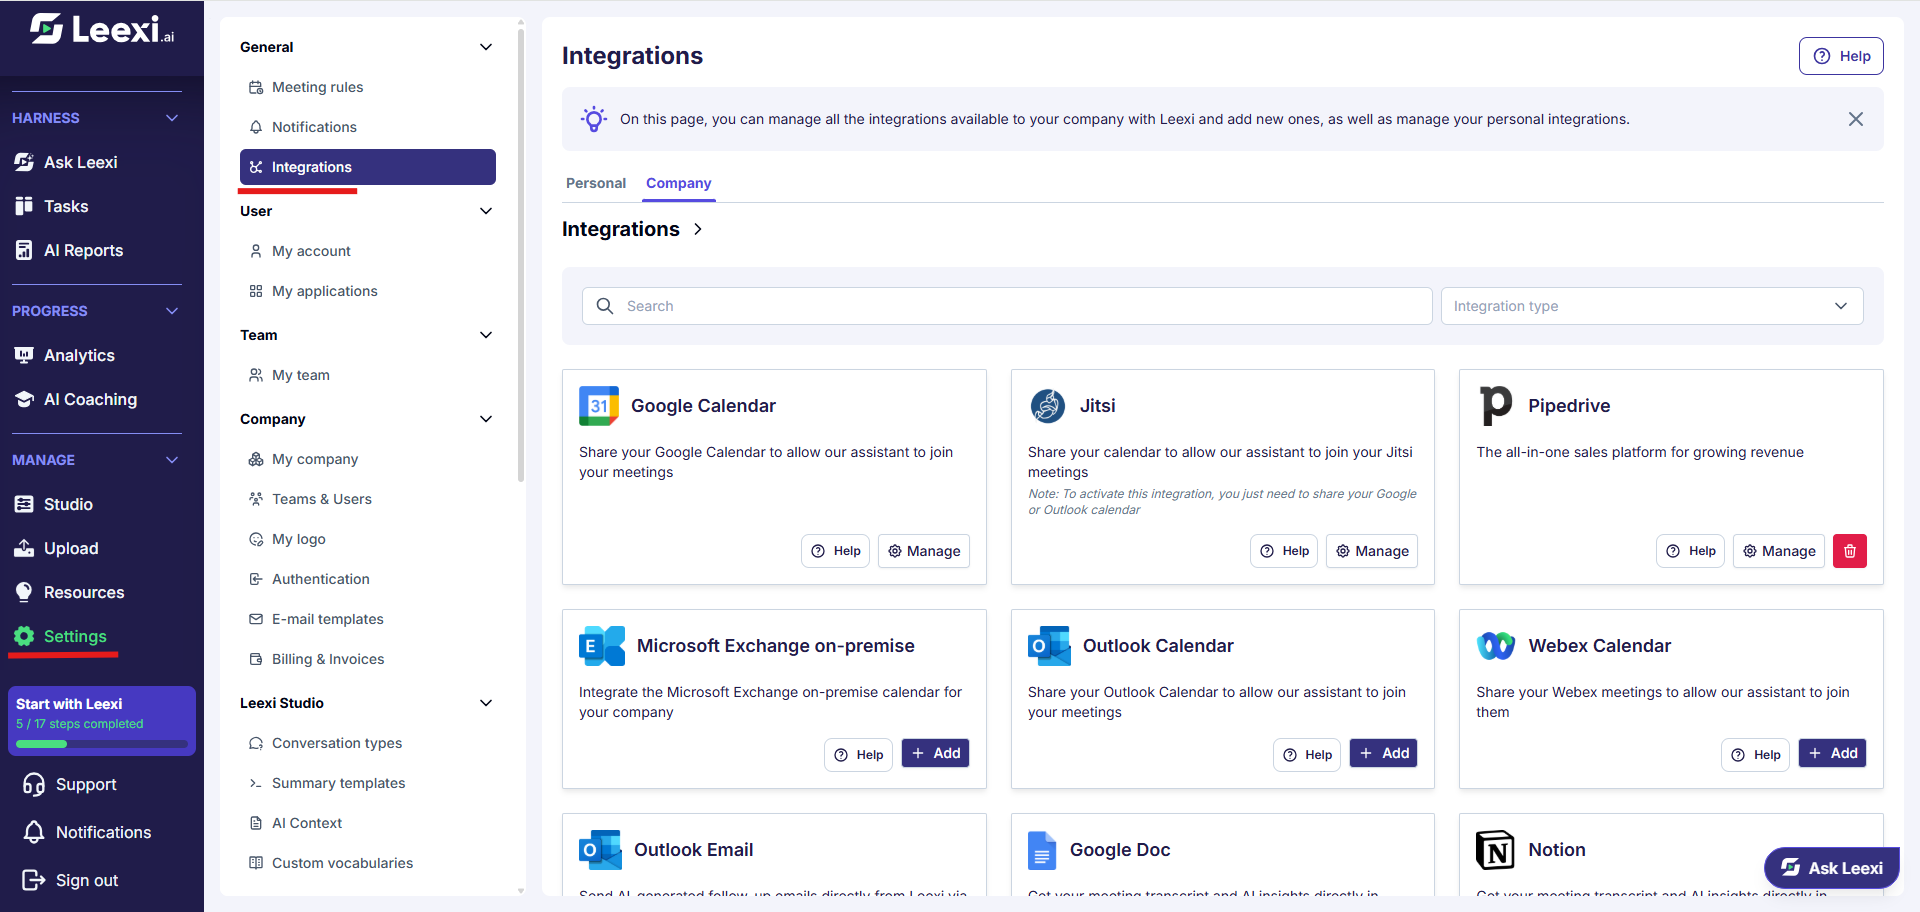Open AI Reports page
1920x912 pixels.
69,250
